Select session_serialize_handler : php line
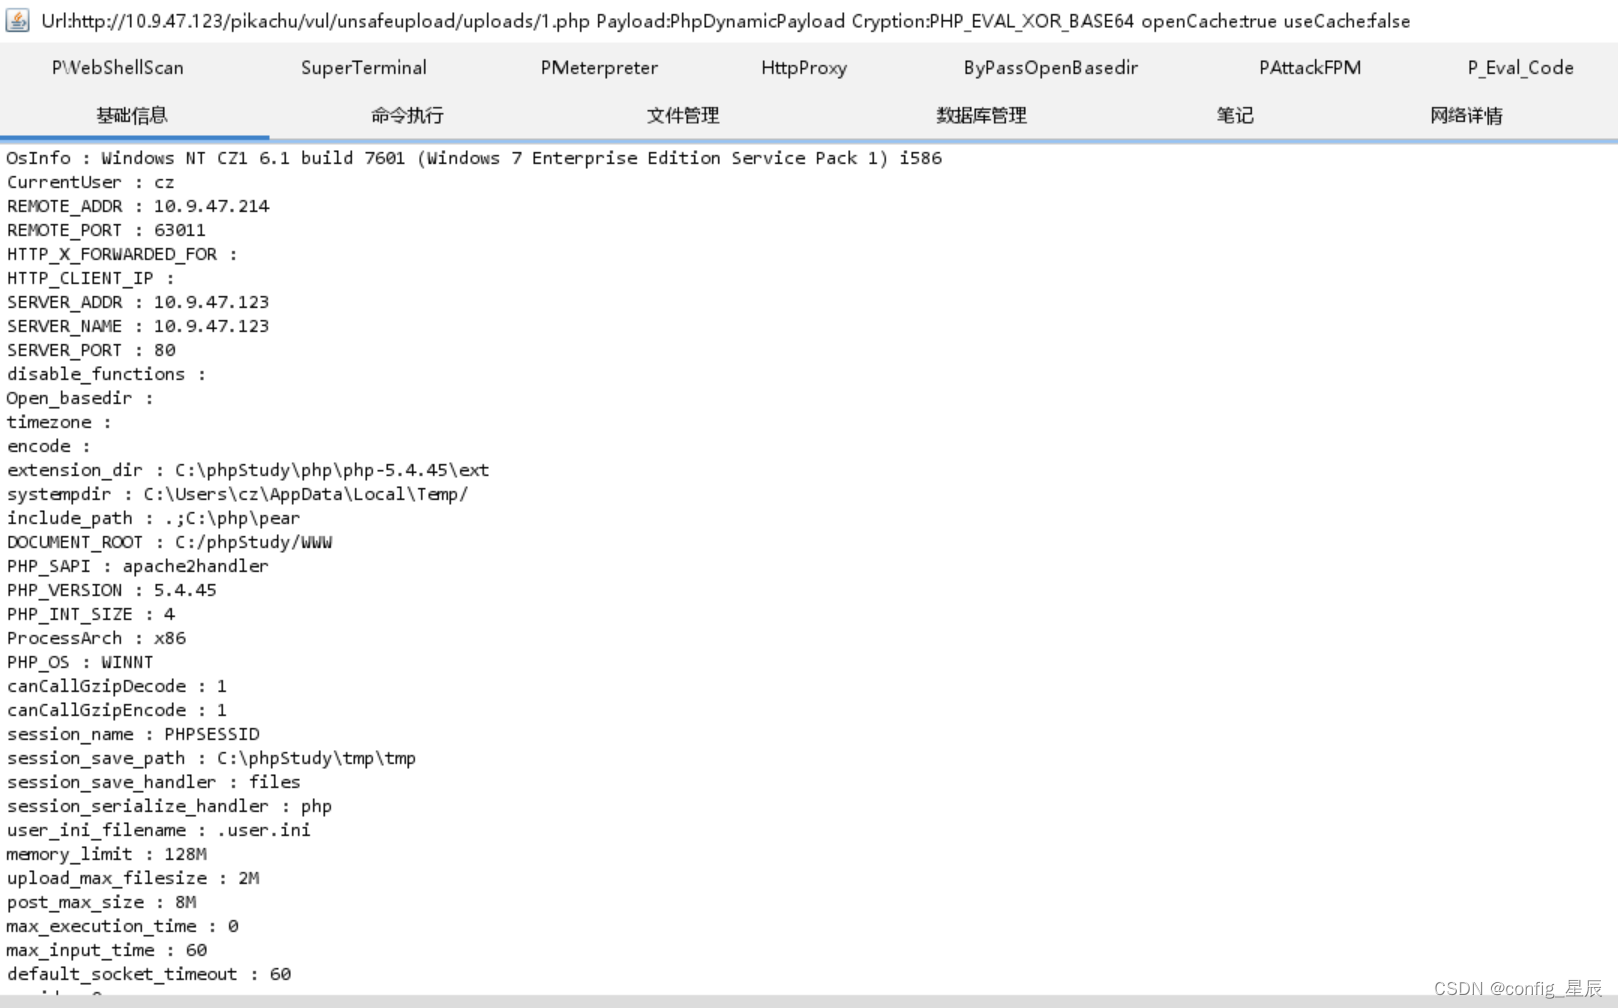The height and width of the screenshot is (1008, 1618). (x=169, y=806)
